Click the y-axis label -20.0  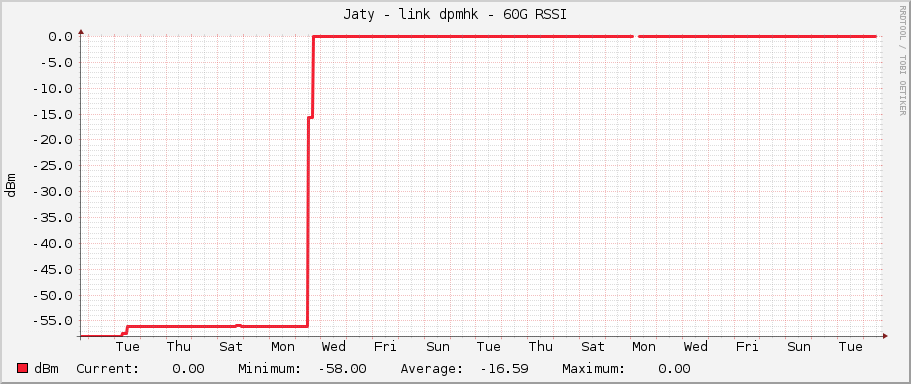click(52, 140)
